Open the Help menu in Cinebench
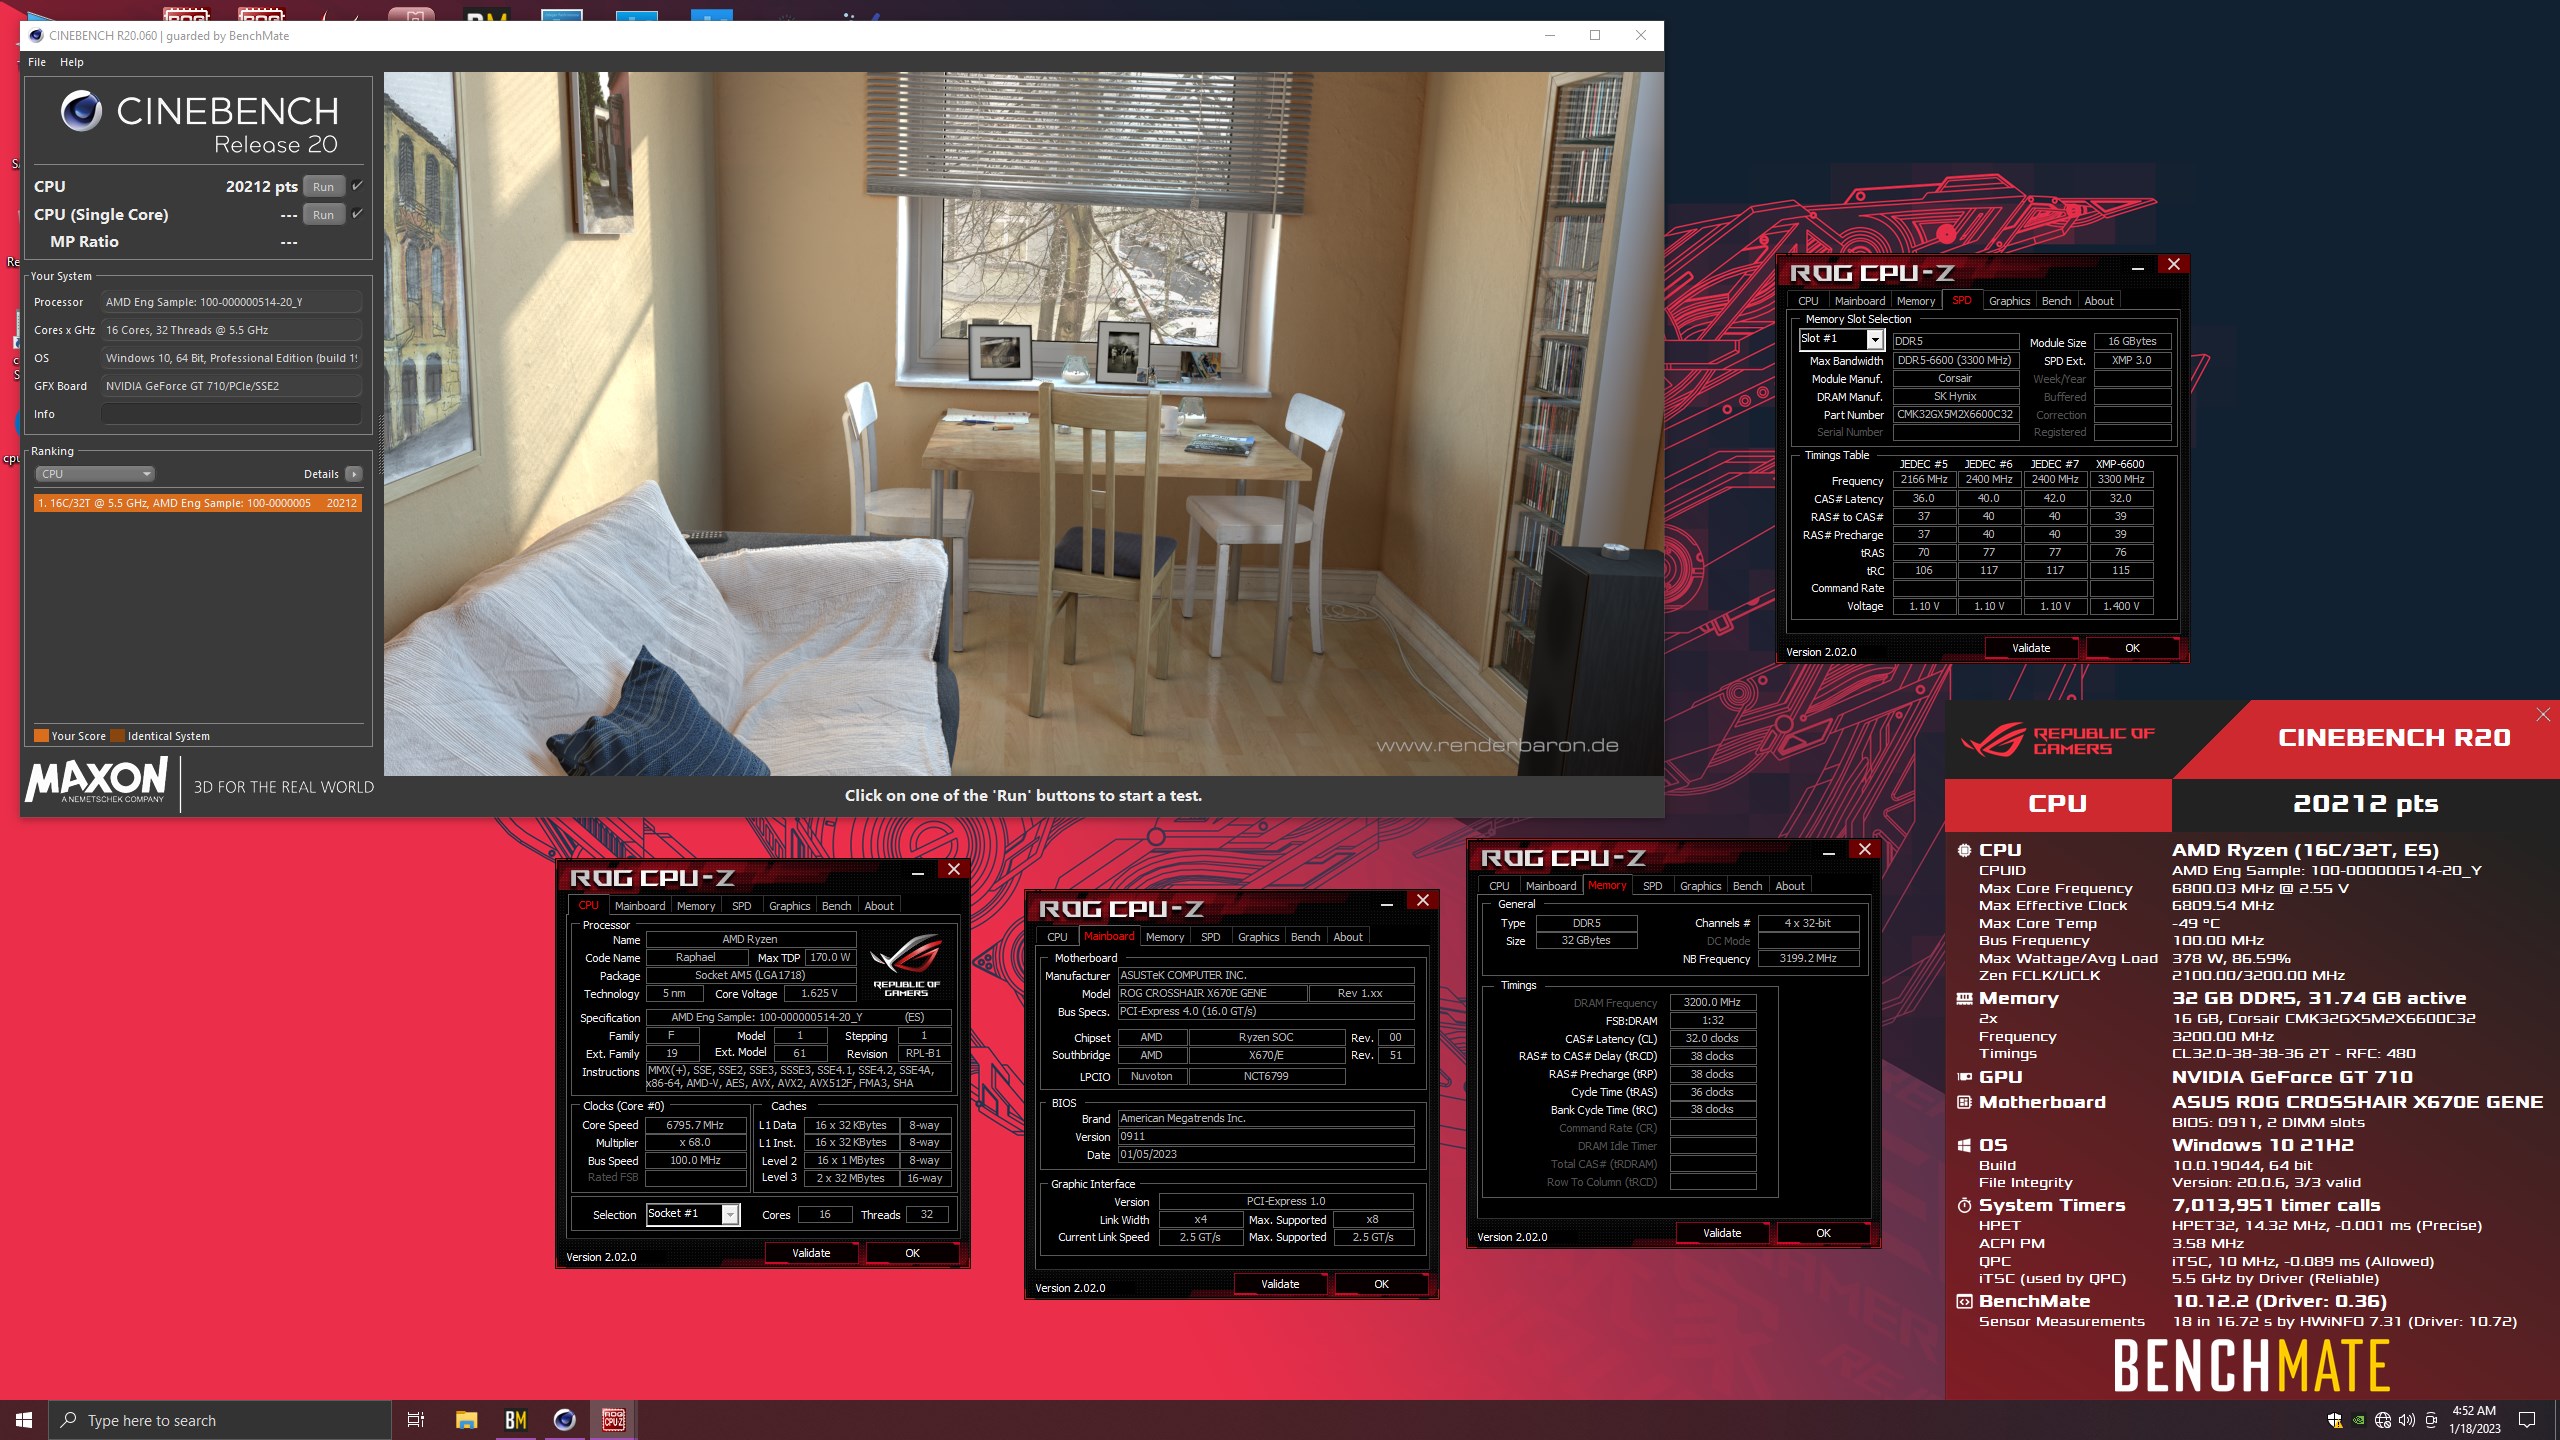2560x1440 pixels. (72, 62)
